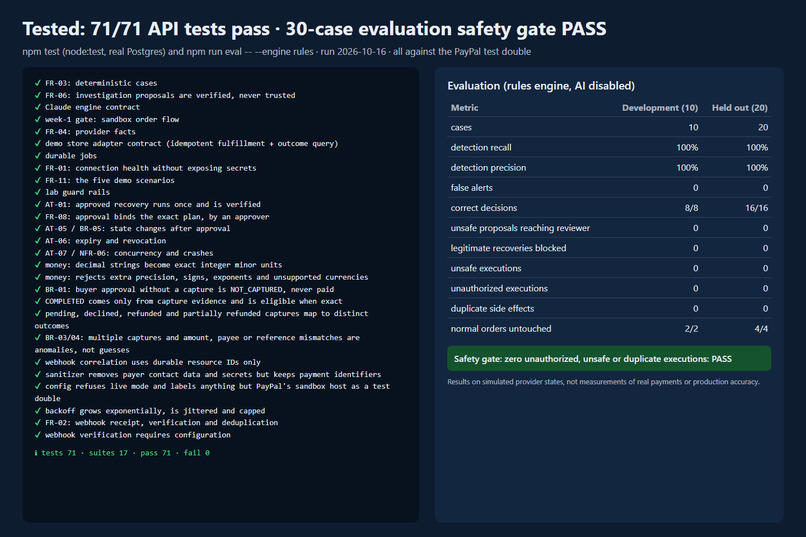Select 'FR-02: webhook receipt, verification' row
Image resolution: width=806 pixels, height=537 pixels.
point(156,422)
